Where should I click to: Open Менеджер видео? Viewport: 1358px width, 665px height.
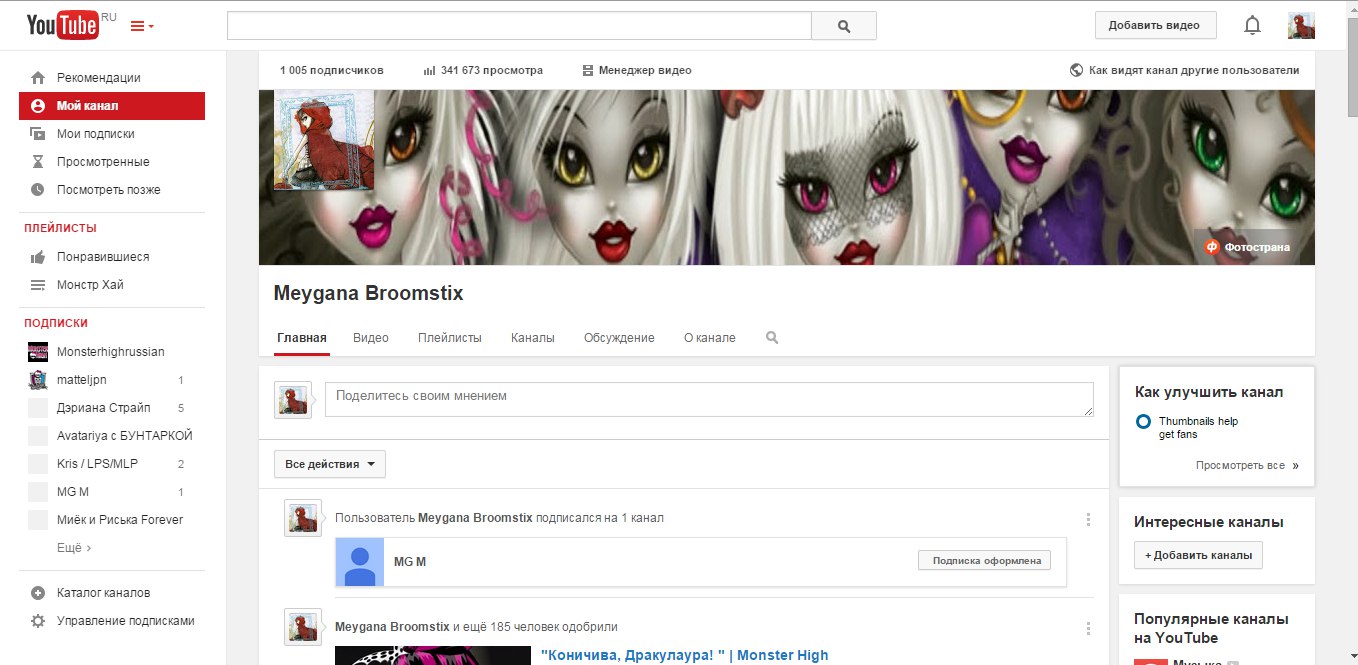click(637, 71)
